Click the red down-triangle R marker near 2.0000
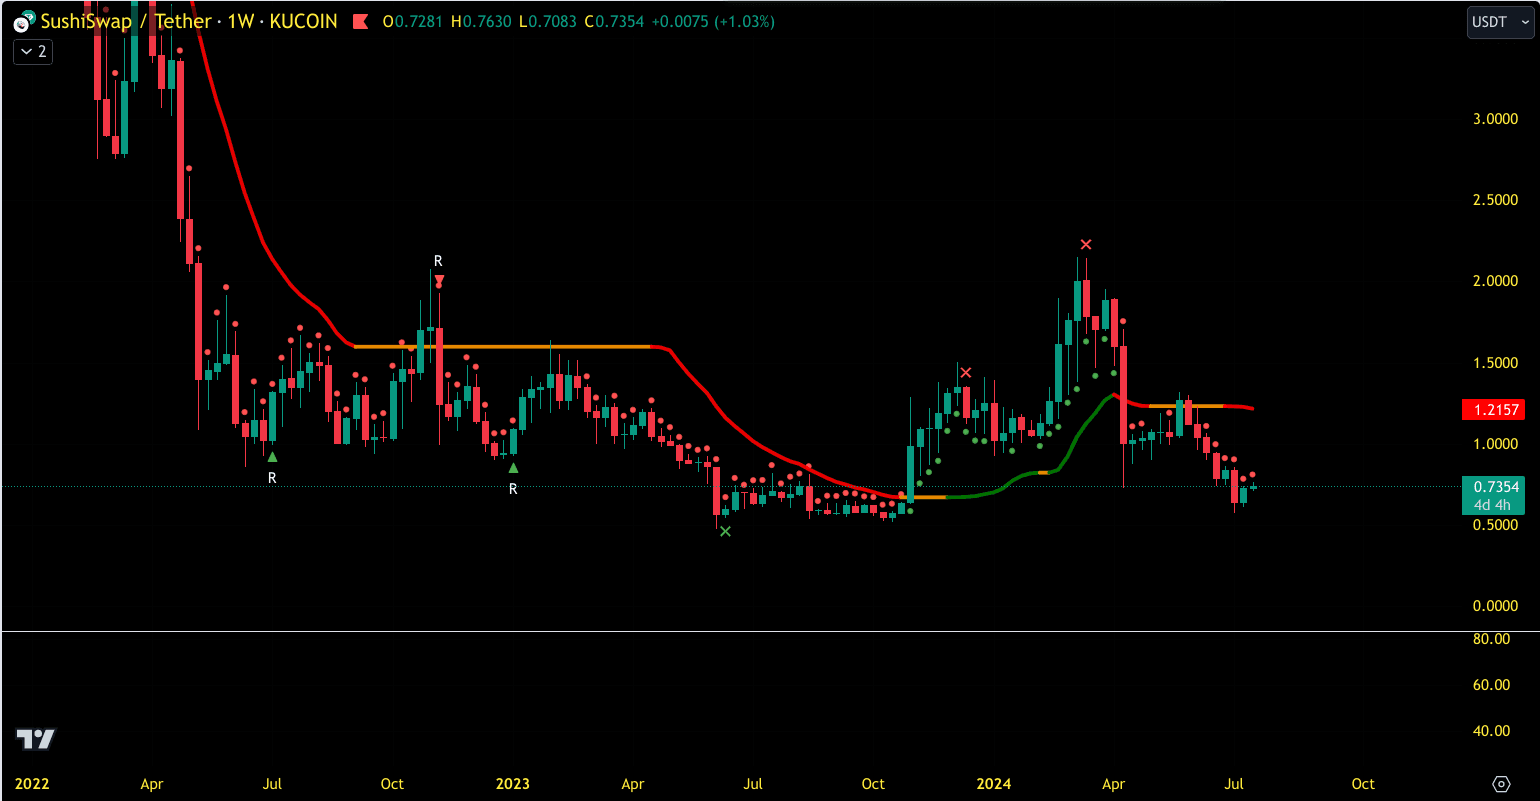 [439, 280]
